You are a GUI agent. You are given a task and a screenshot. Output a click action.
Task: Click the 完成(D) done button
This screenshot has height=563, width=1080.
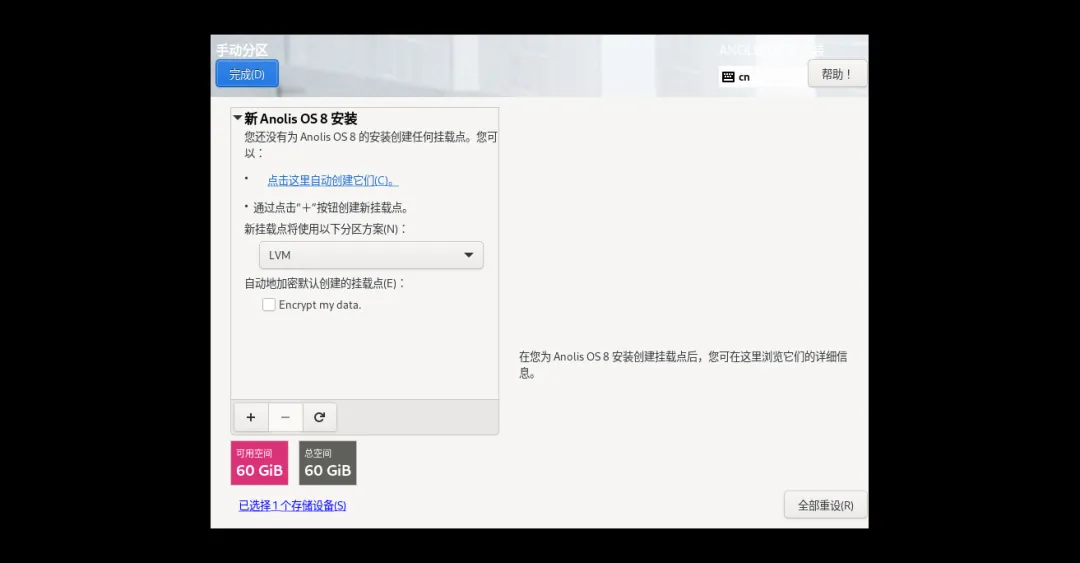(x=247, y=74)
